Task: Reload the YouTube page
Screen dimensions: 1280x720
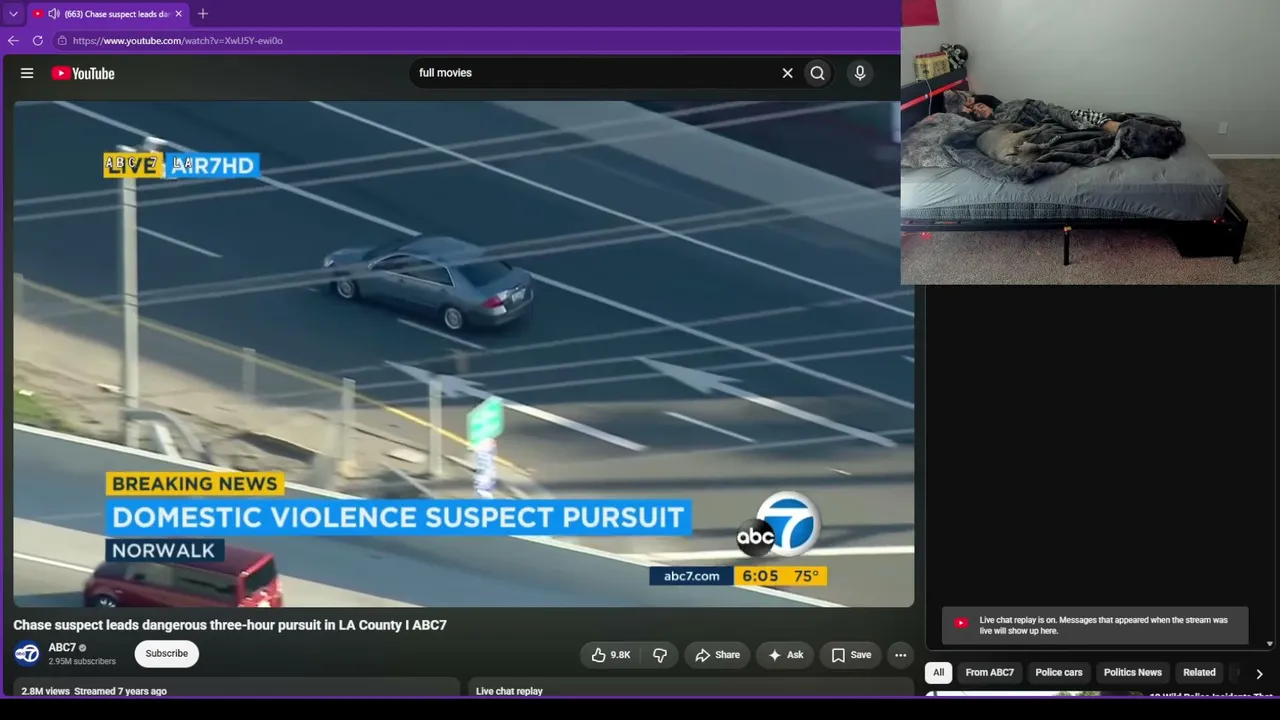Action: click(x=38, y=41)
